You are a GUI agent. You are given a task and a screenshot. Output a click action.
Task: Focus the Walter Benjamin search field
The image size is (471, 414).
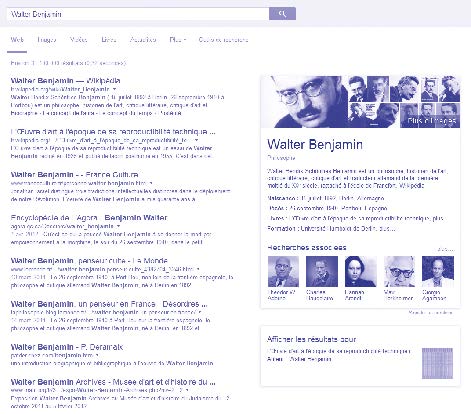coord(138,14)
